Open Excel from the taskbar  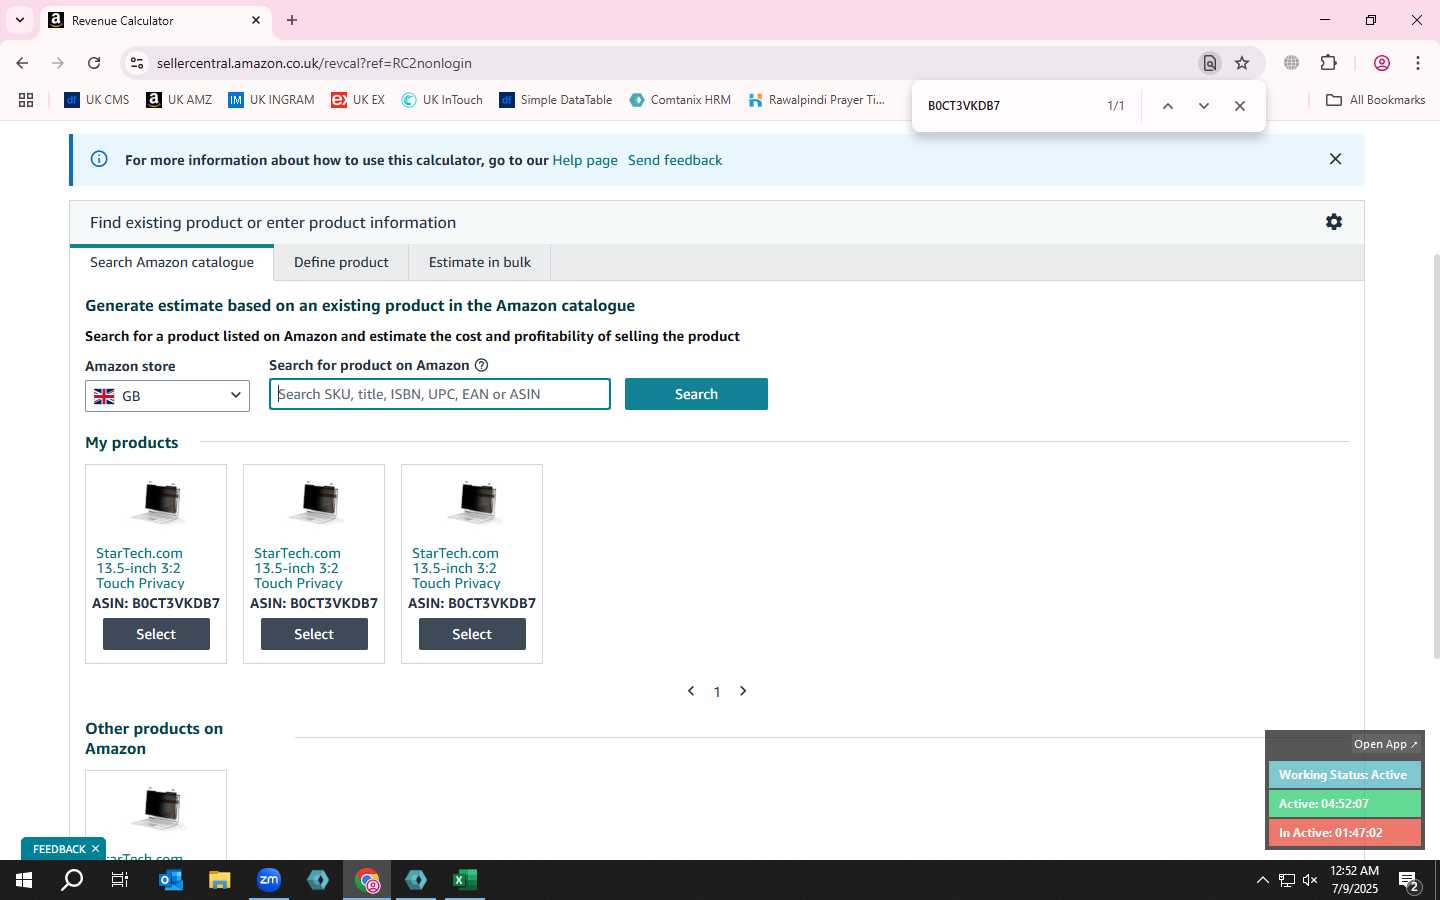click(x=465, y=880)
